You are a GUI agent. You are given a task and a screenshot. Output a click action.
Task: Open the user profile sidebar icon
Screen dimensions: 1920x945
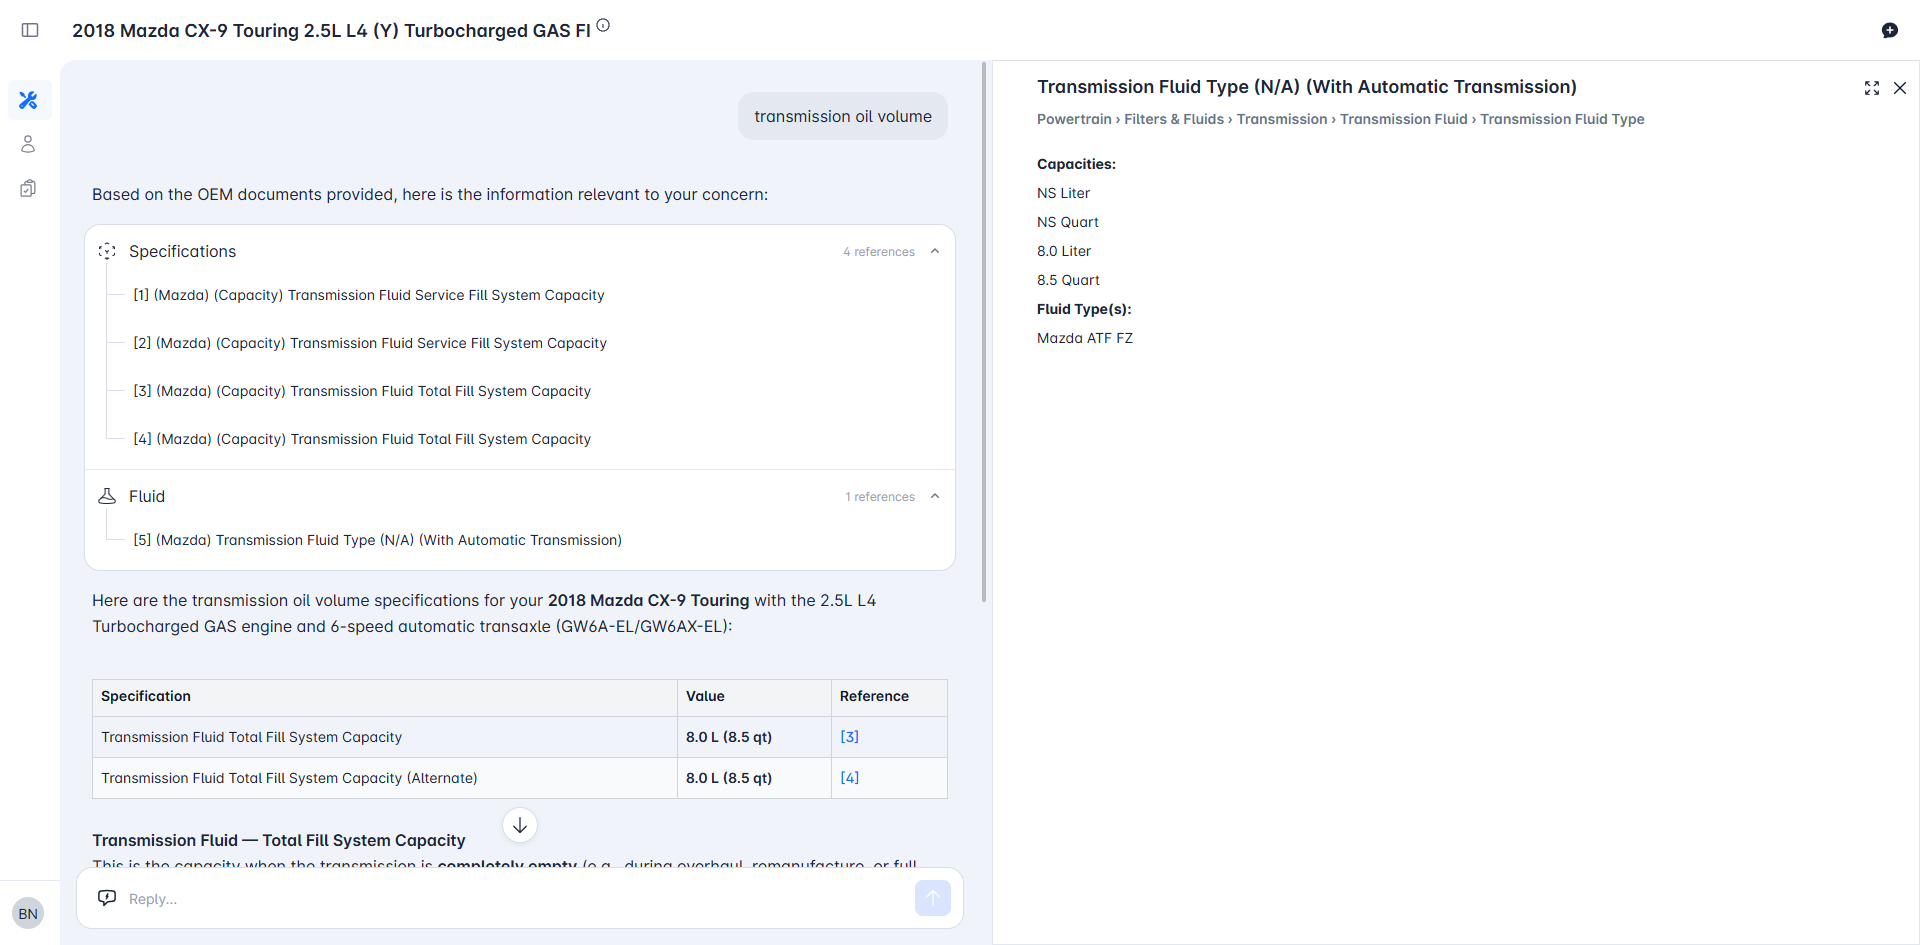(29, 144)
